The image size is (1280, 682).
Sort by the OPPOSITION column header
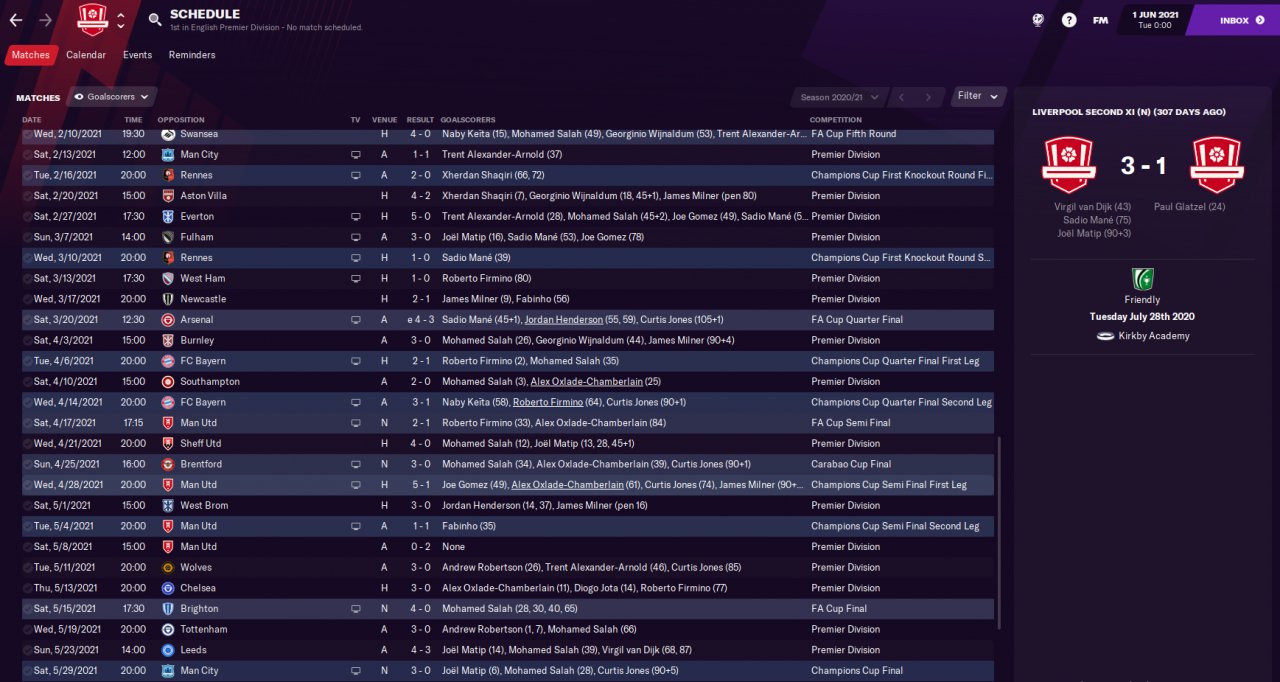tap(181, 120)
